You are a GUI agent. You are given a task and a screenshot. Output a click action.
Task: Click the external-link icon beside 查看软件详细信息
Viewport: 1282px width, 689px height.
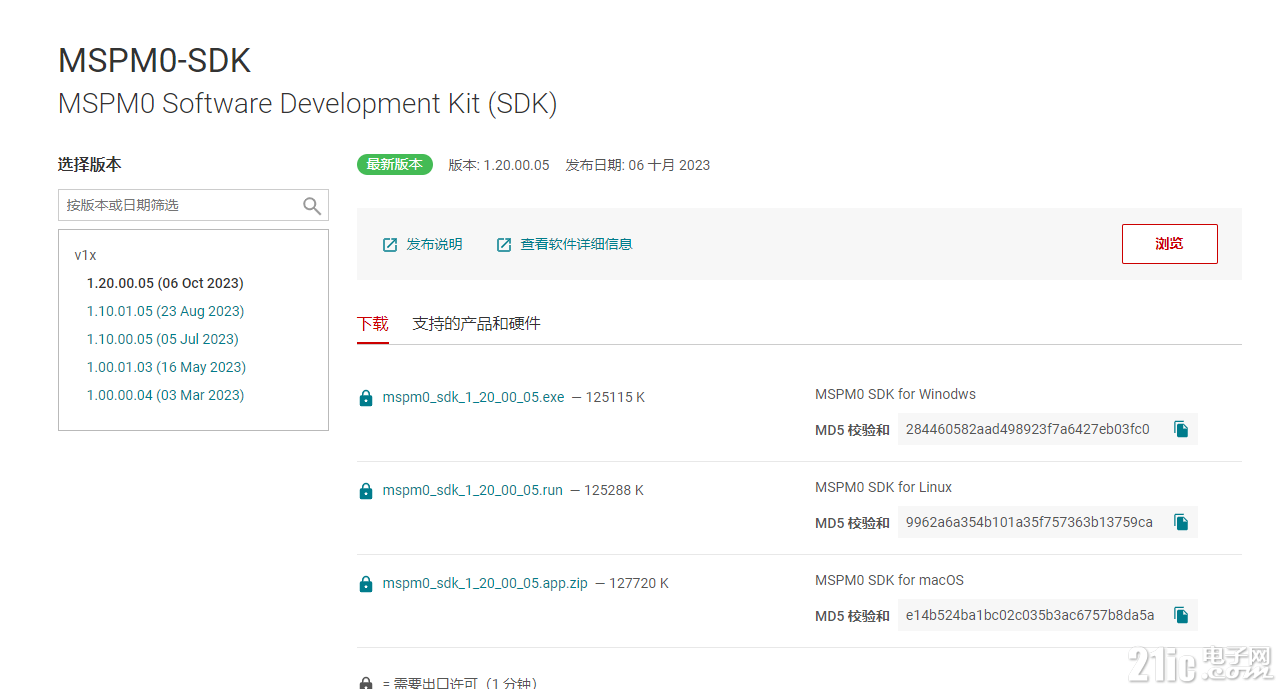click(504, 245)
